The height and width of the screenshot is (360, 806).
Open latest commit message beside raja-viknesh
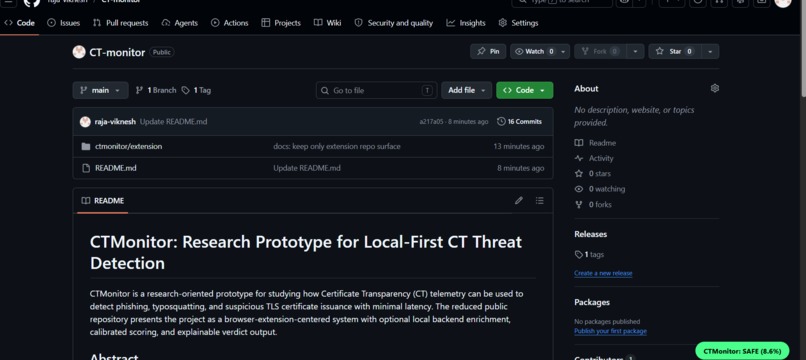(x=173, y=122)
